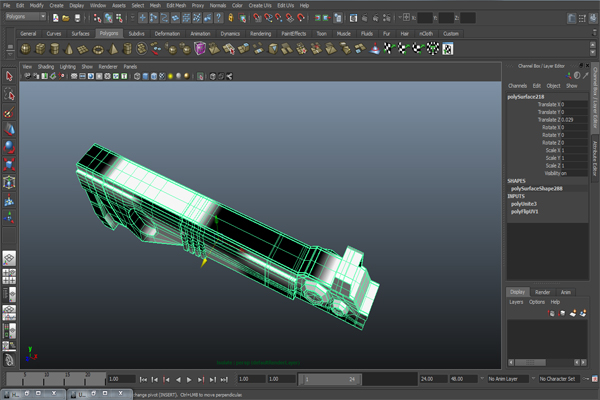Switch to single perspective view layout
This screenshot has height=400, width=600.
coord(9,258)
